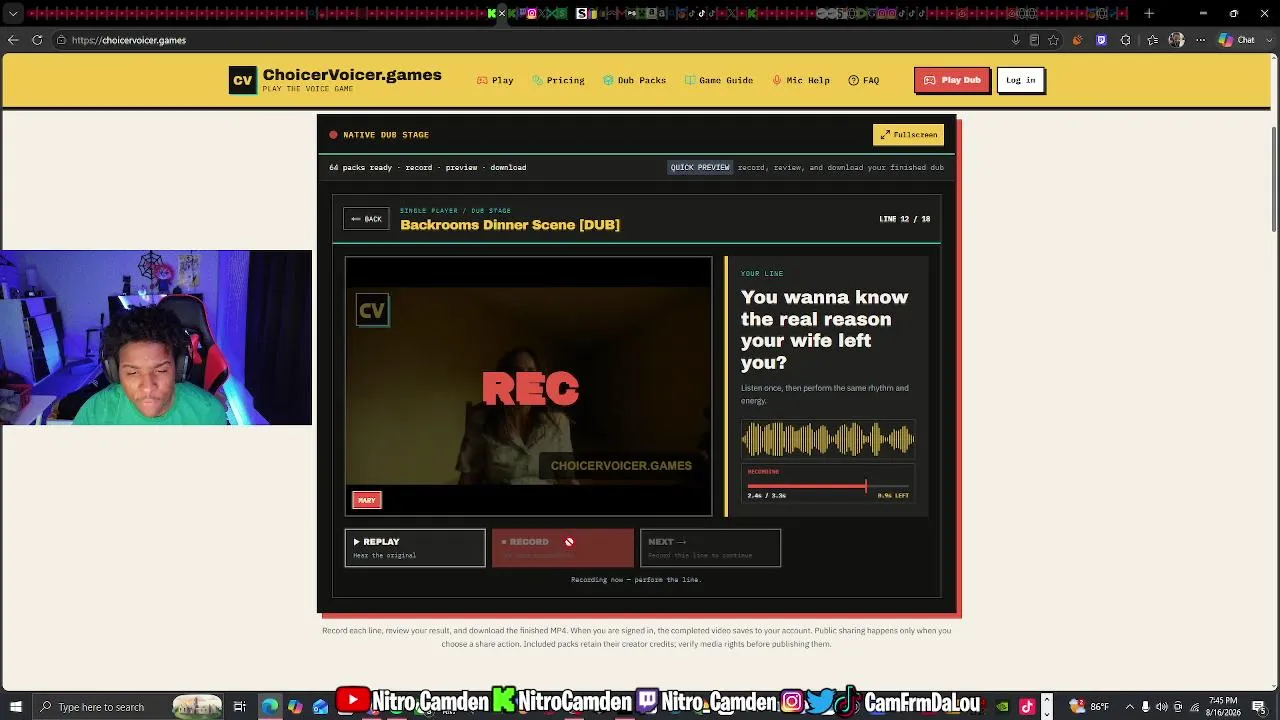Open the 86°F weather widget

(x=1088, y=707)
